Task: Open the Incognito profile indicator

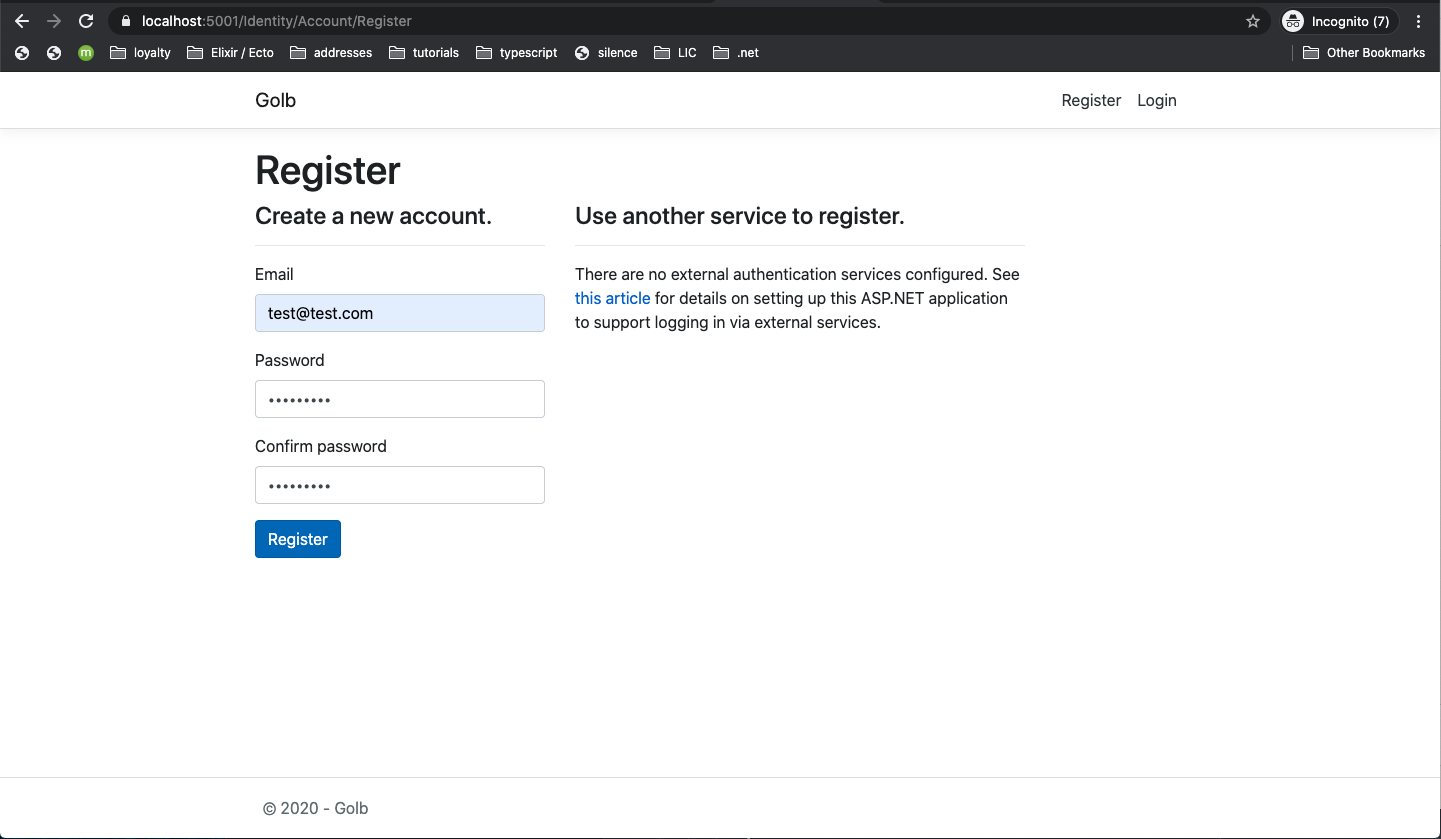Action: (1339, 21)
